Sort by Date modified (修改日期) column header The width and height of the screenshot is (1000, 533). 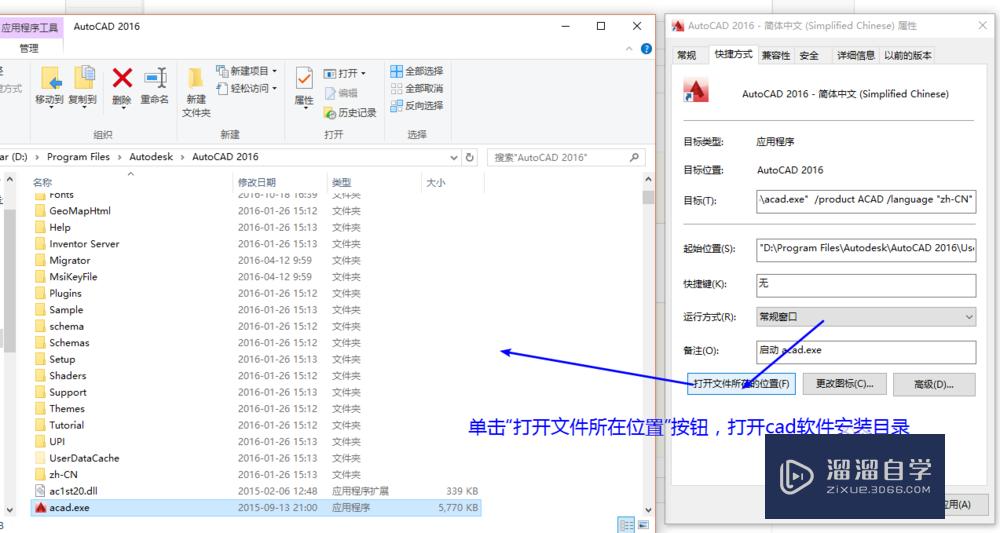(x=257, y=182)
